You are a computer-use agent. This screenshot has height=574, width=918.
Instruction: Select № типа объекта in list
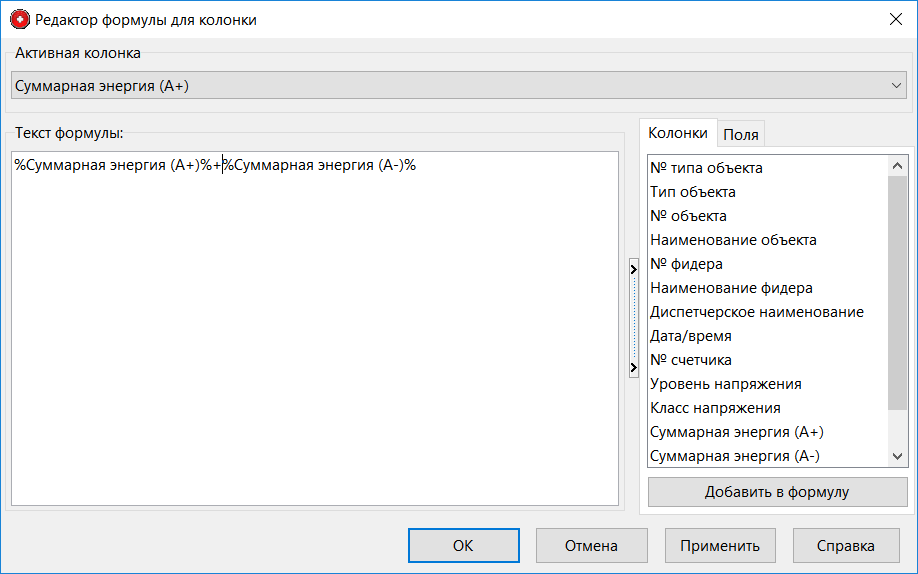coord(706,168)
